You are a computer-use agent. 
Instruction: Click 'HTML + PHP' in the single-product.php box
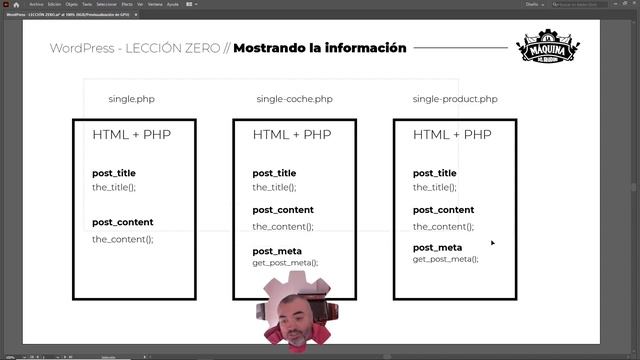coord(452,135)
